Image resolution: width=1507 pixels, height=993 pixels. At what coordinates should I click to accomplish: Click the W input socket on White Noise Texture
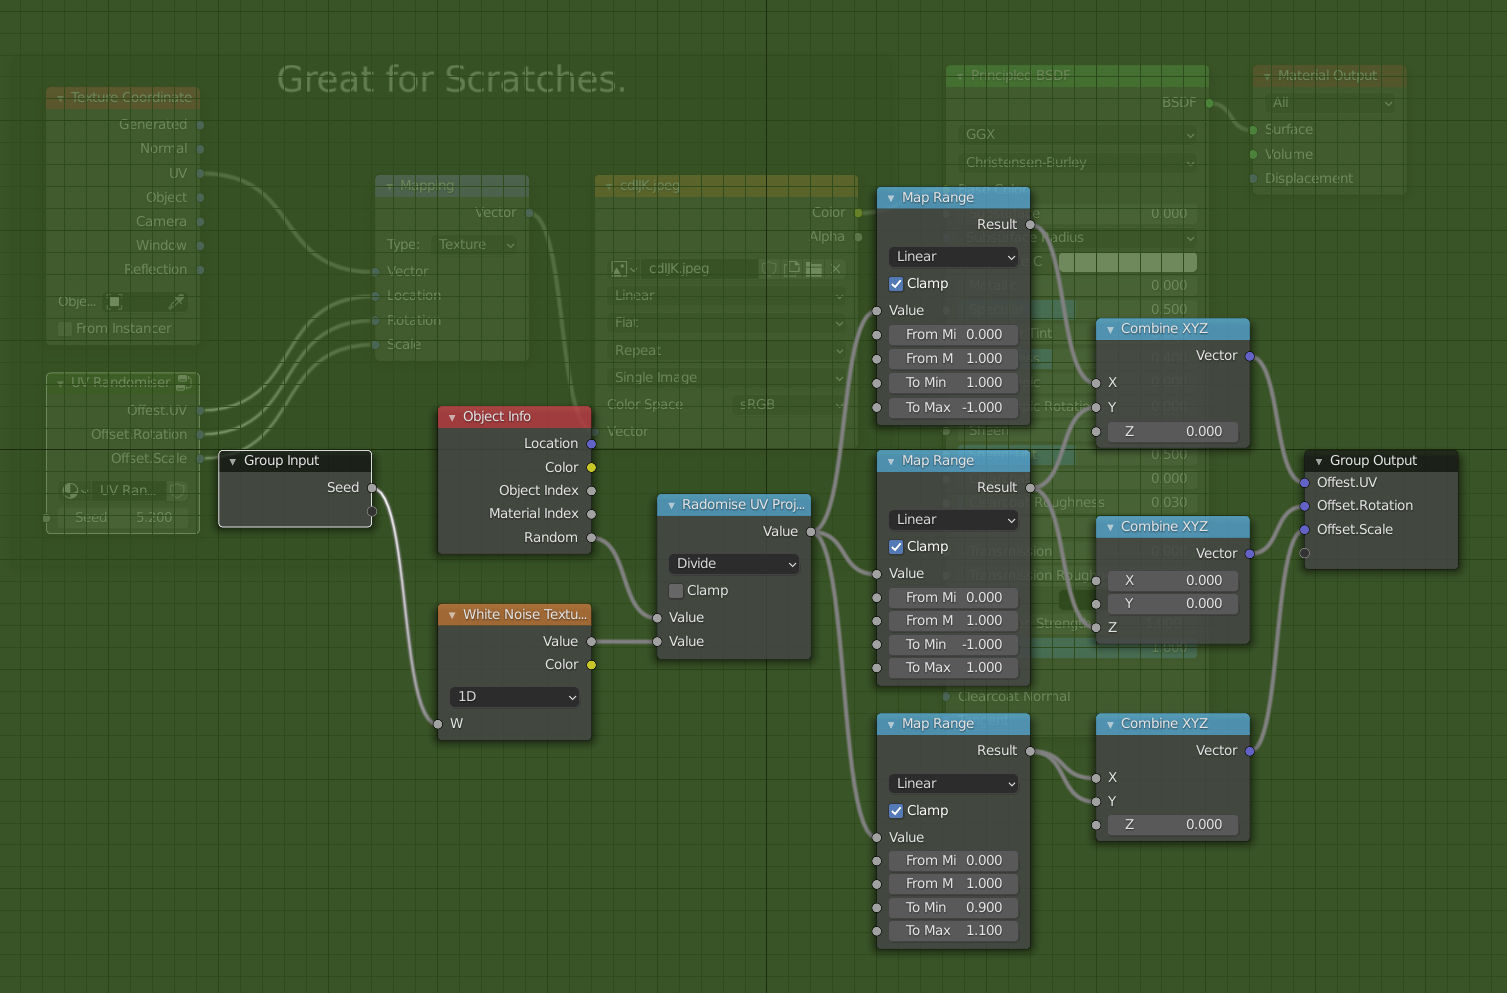pyautogui.click(x=438, y=724)
